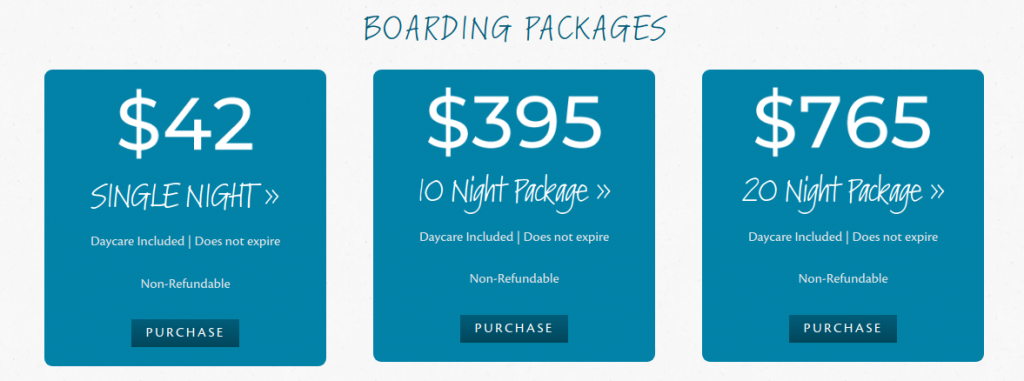Open the 20 Night Package link text

(833, 192)
